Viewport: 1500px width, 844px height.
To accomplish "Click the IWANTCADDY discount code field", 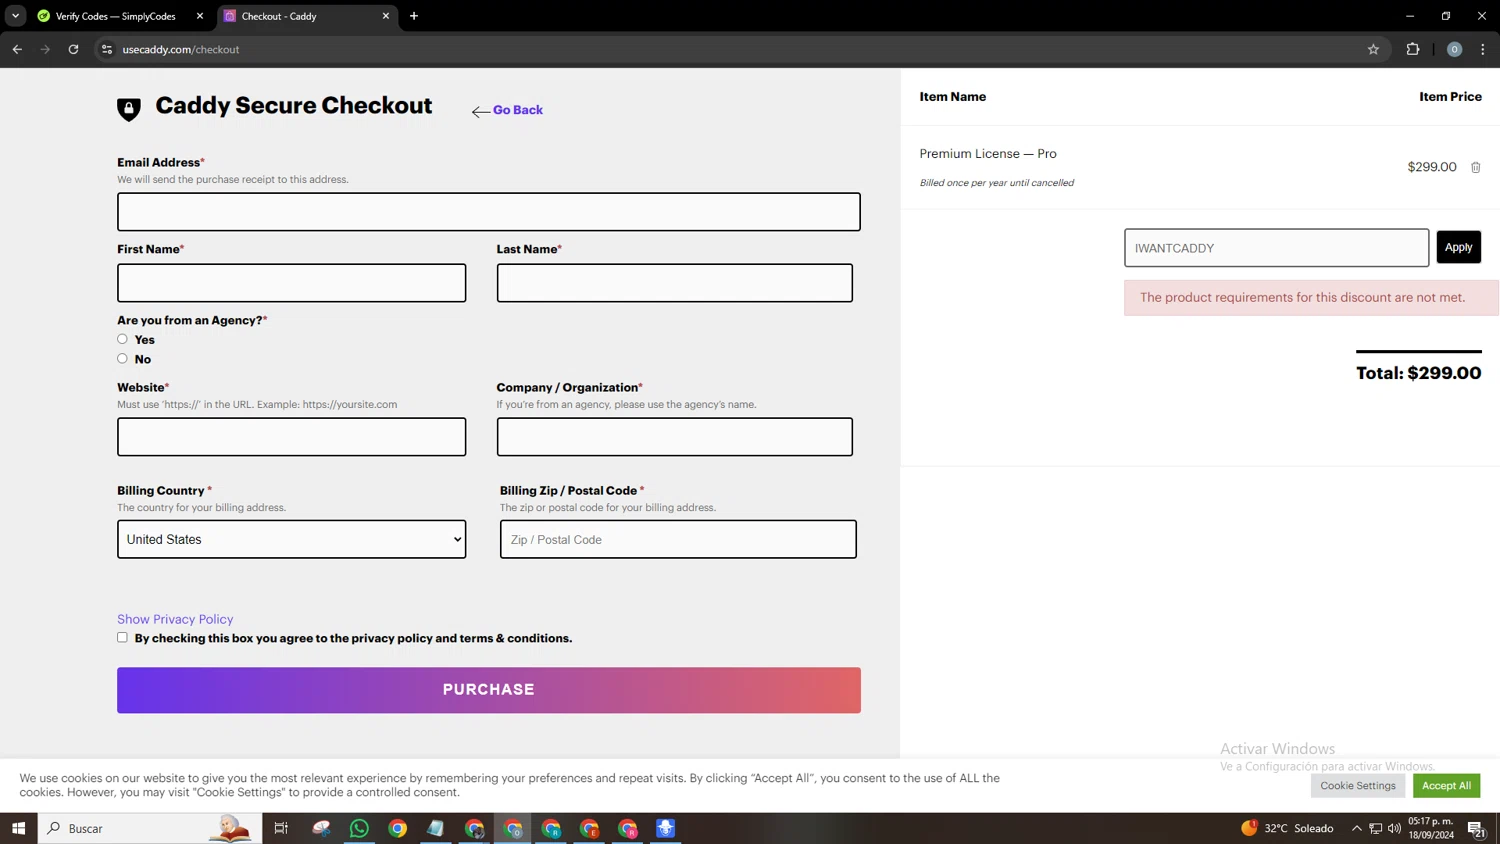I will click(1276, 248).
